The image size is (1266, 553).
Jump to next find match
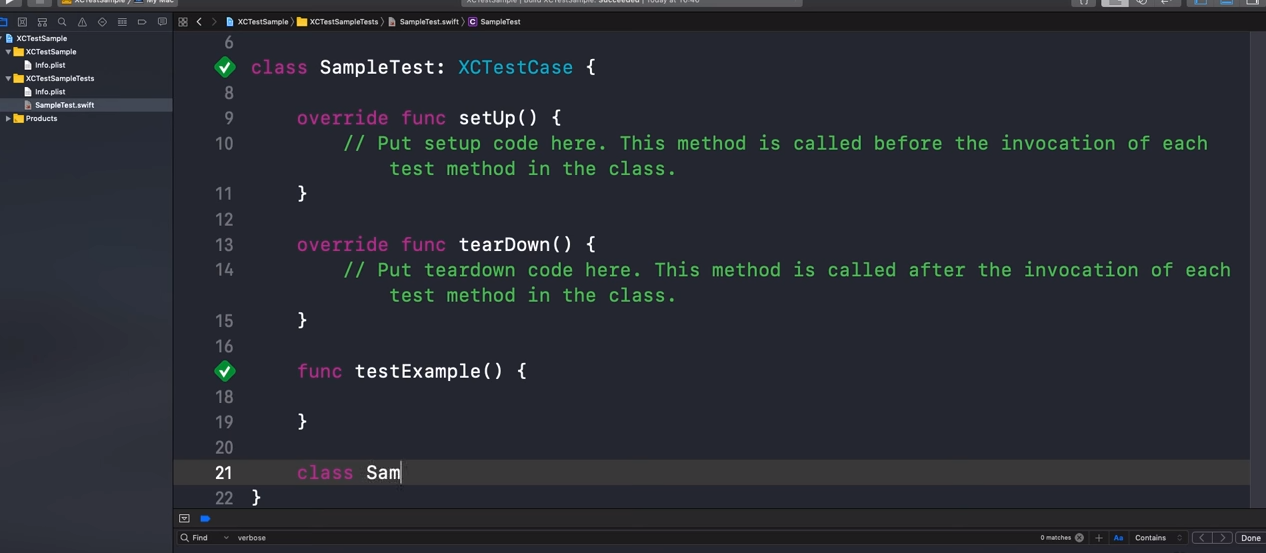click(1222, 538)
